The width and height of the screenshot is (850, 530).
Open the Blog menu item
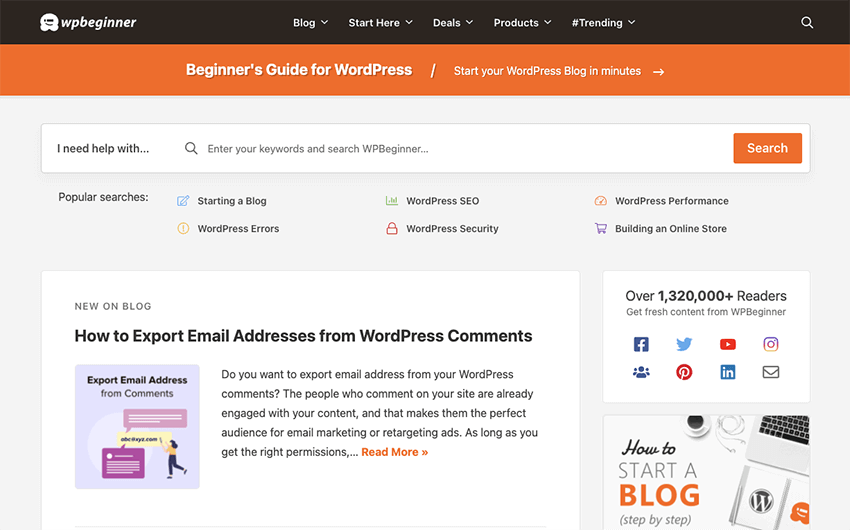pos(304,23)
